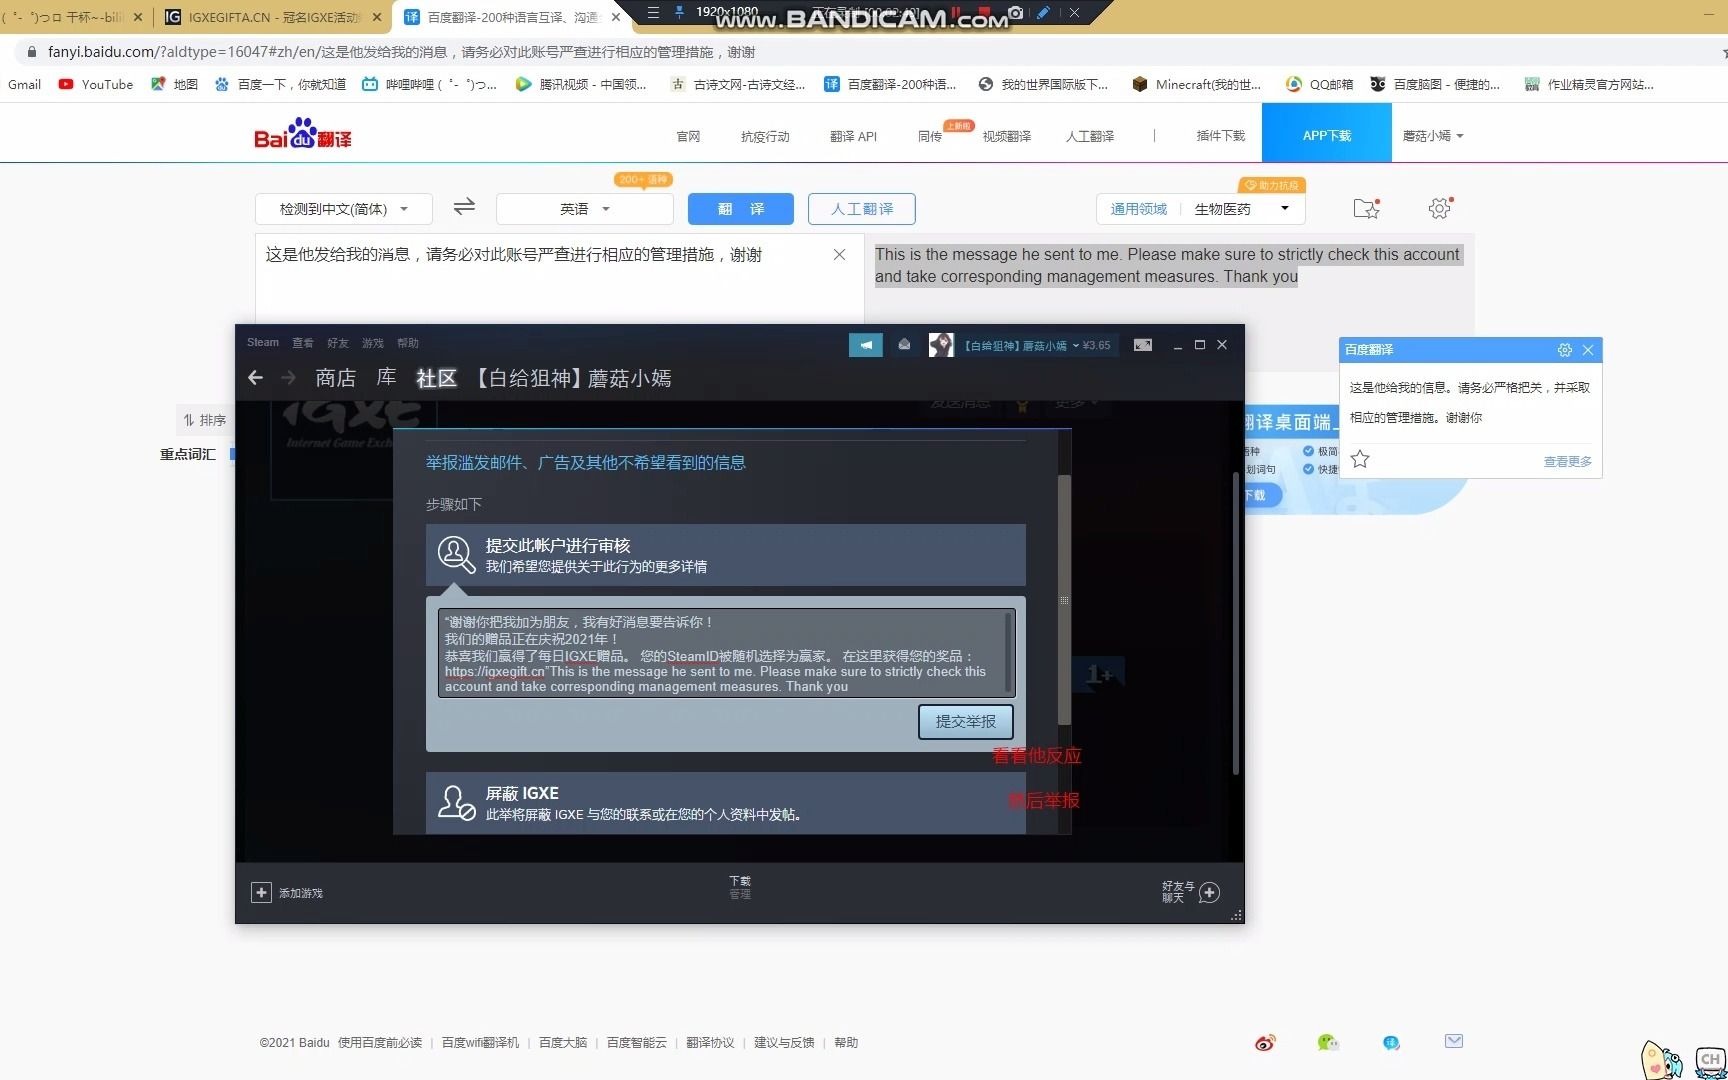
Task: Click the Baidu 翻译 logo
Action: 303,133
